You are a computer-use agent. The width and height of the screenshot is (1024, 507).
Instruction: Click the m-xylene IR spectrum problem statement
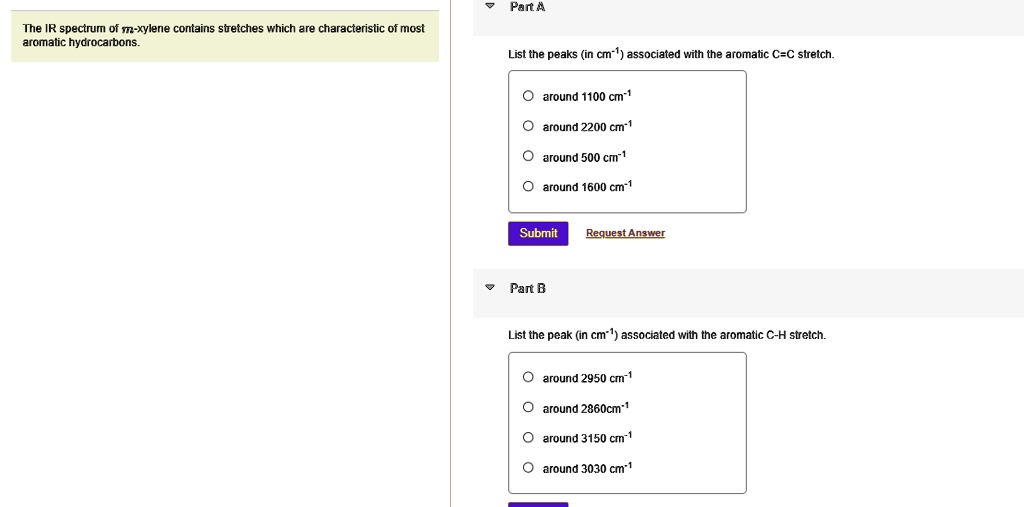[224, 35]
